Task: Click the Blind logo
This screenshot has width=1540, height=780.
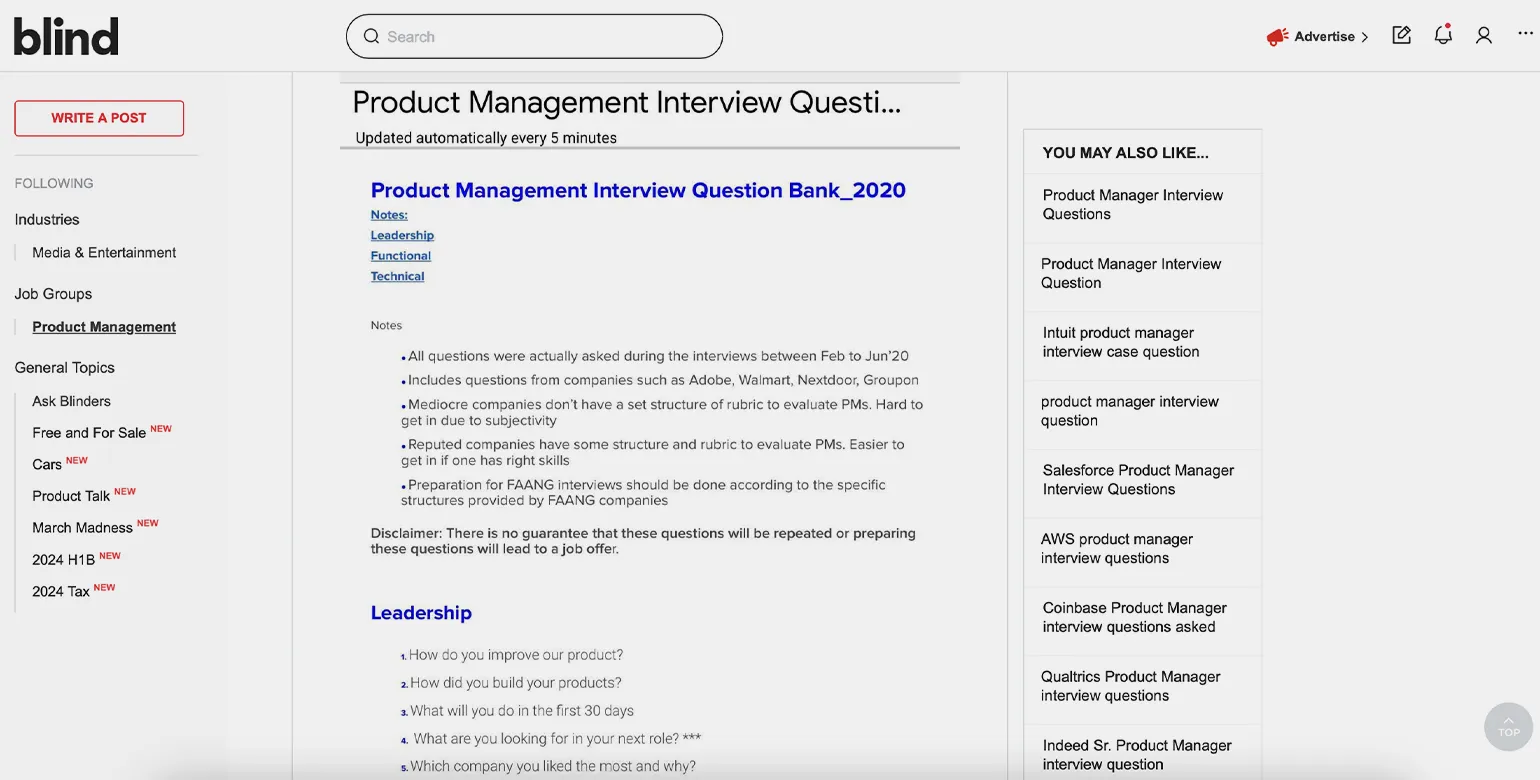Action: tap(66, 37)
